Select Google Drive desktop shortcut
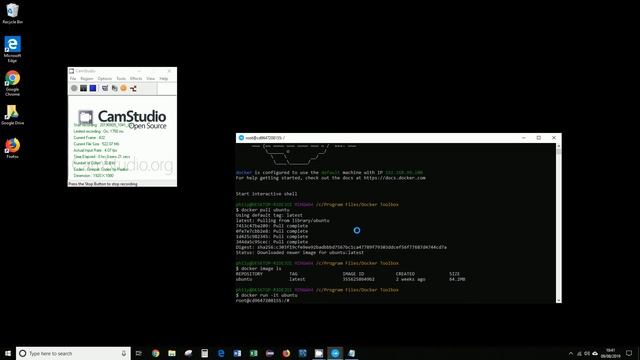 click(x=12, y=115)
